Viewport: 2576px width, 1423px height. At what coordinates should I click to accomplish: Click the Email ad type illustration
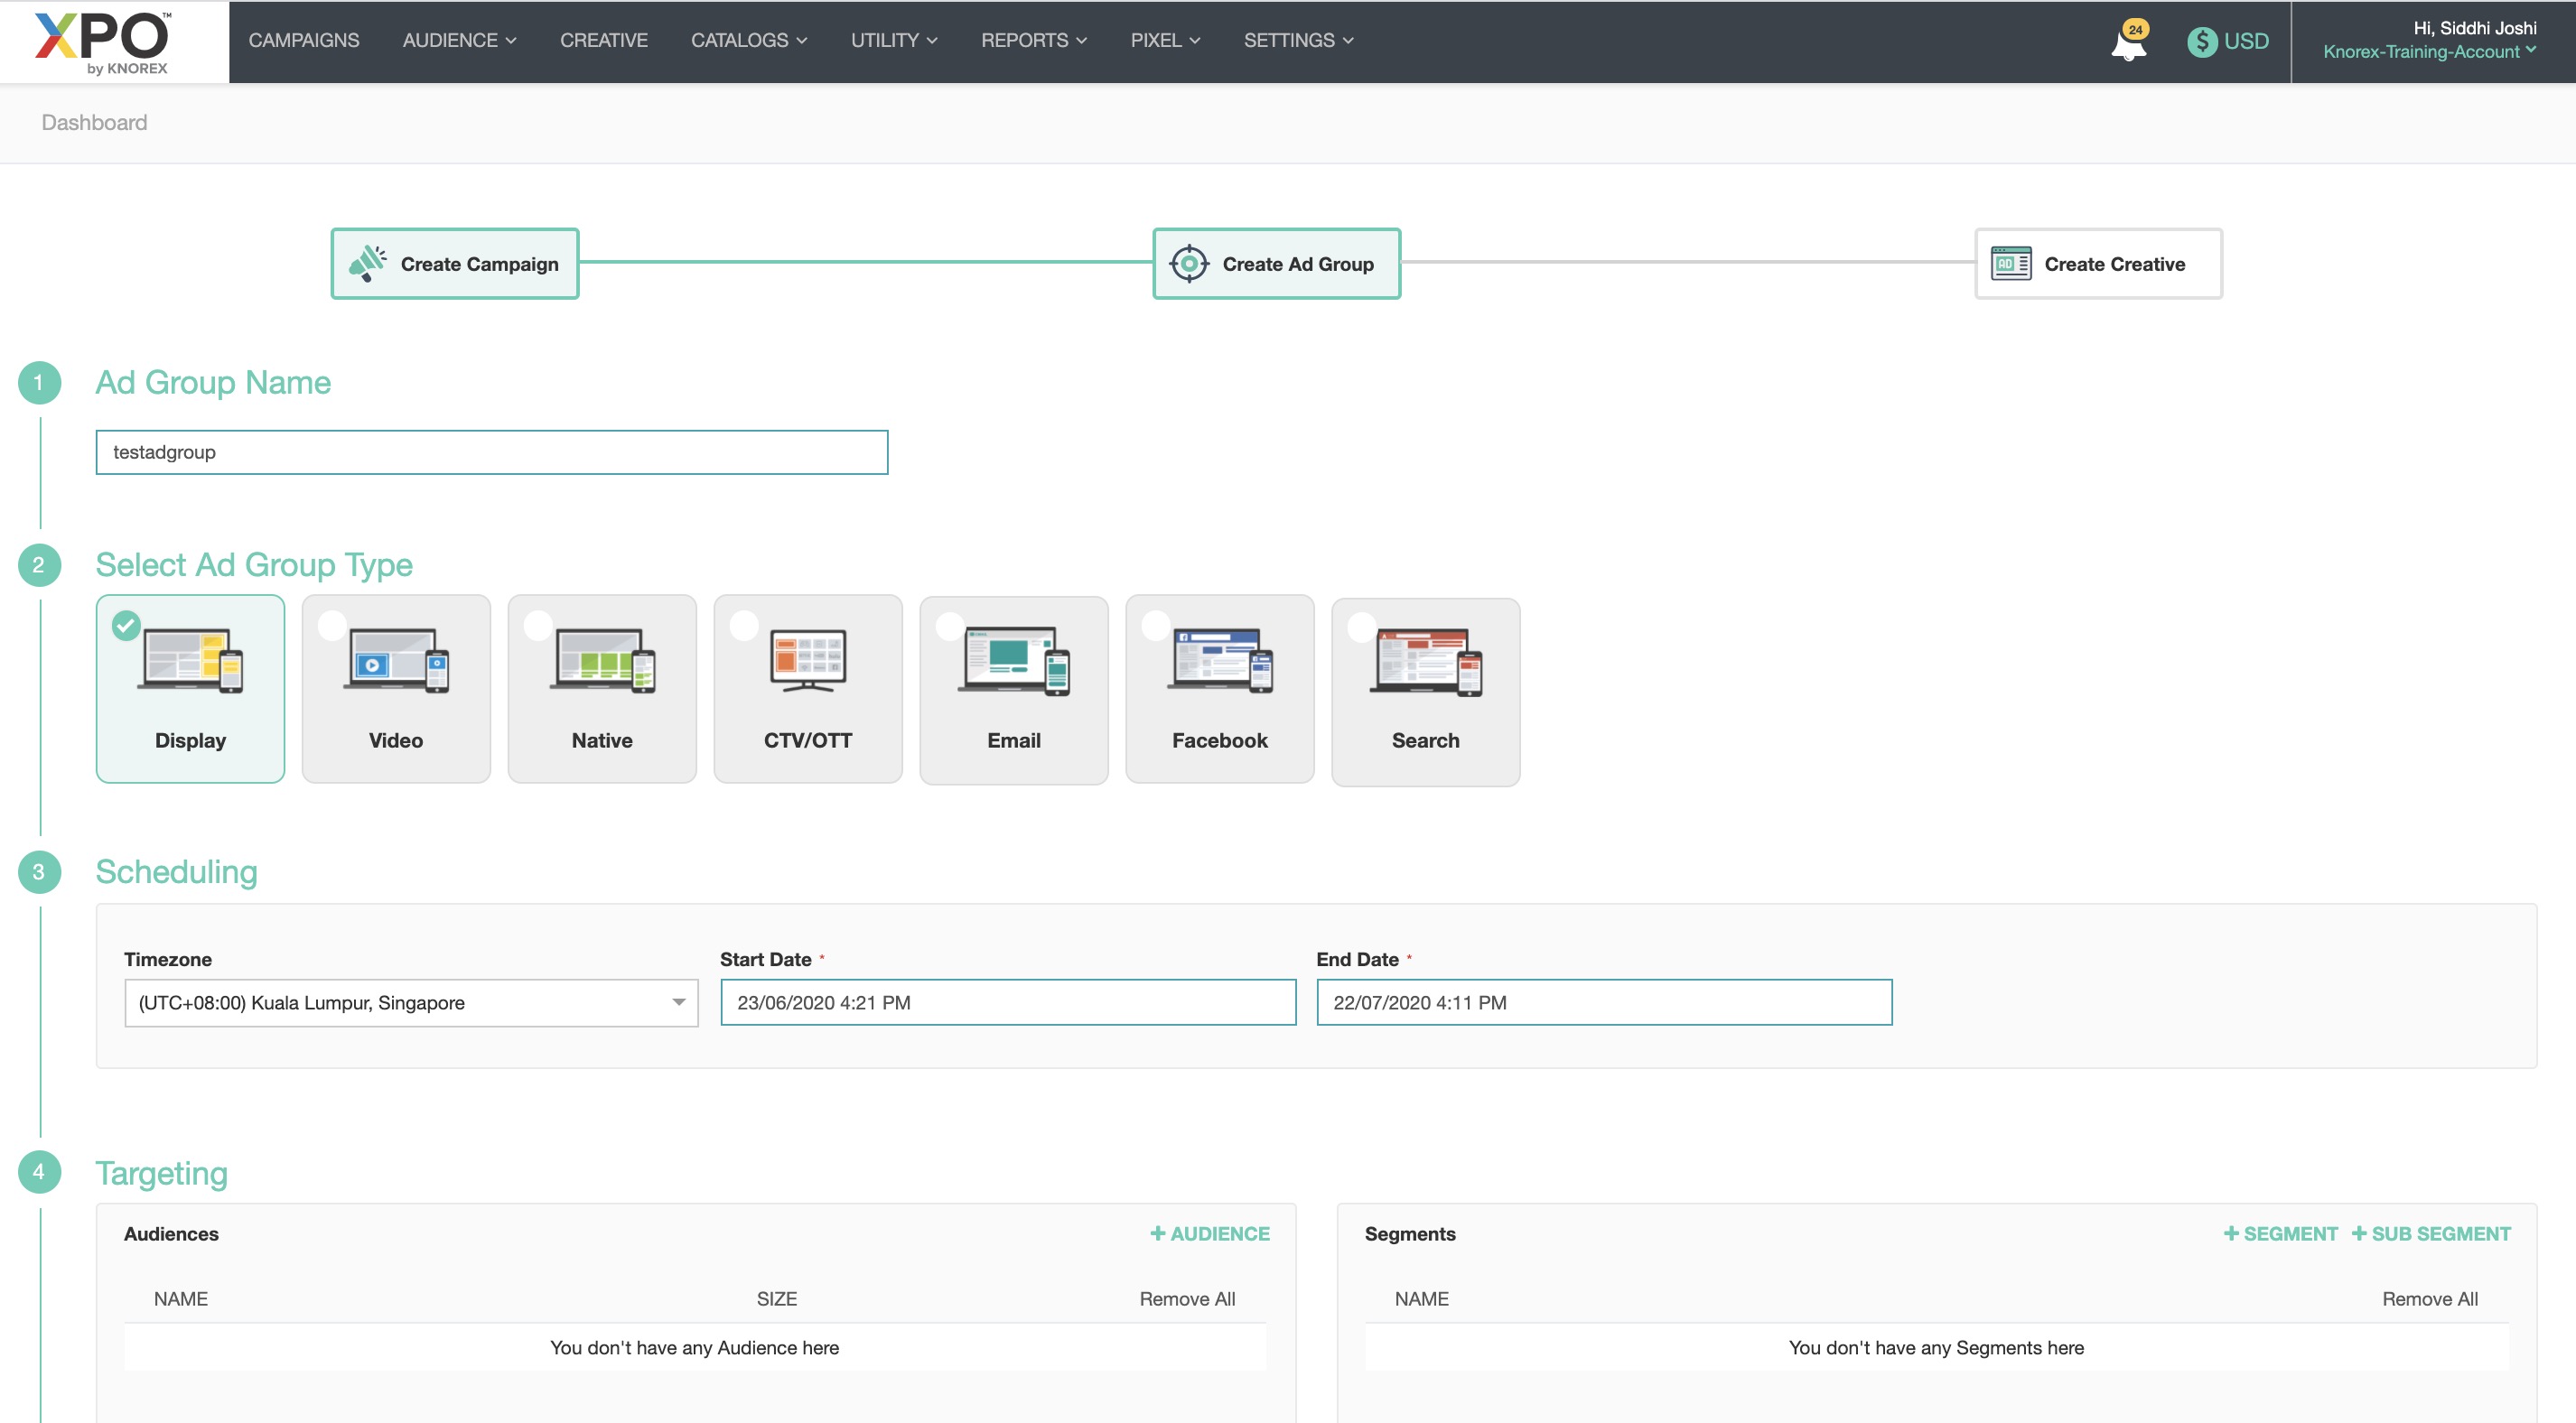[x=1013, y=660]
